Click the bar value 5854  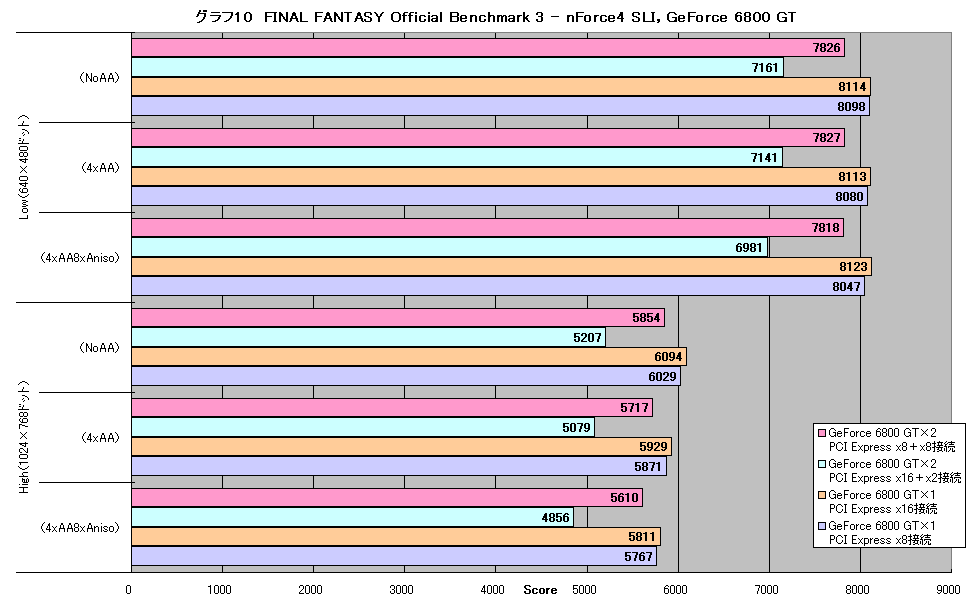[646, 318]
